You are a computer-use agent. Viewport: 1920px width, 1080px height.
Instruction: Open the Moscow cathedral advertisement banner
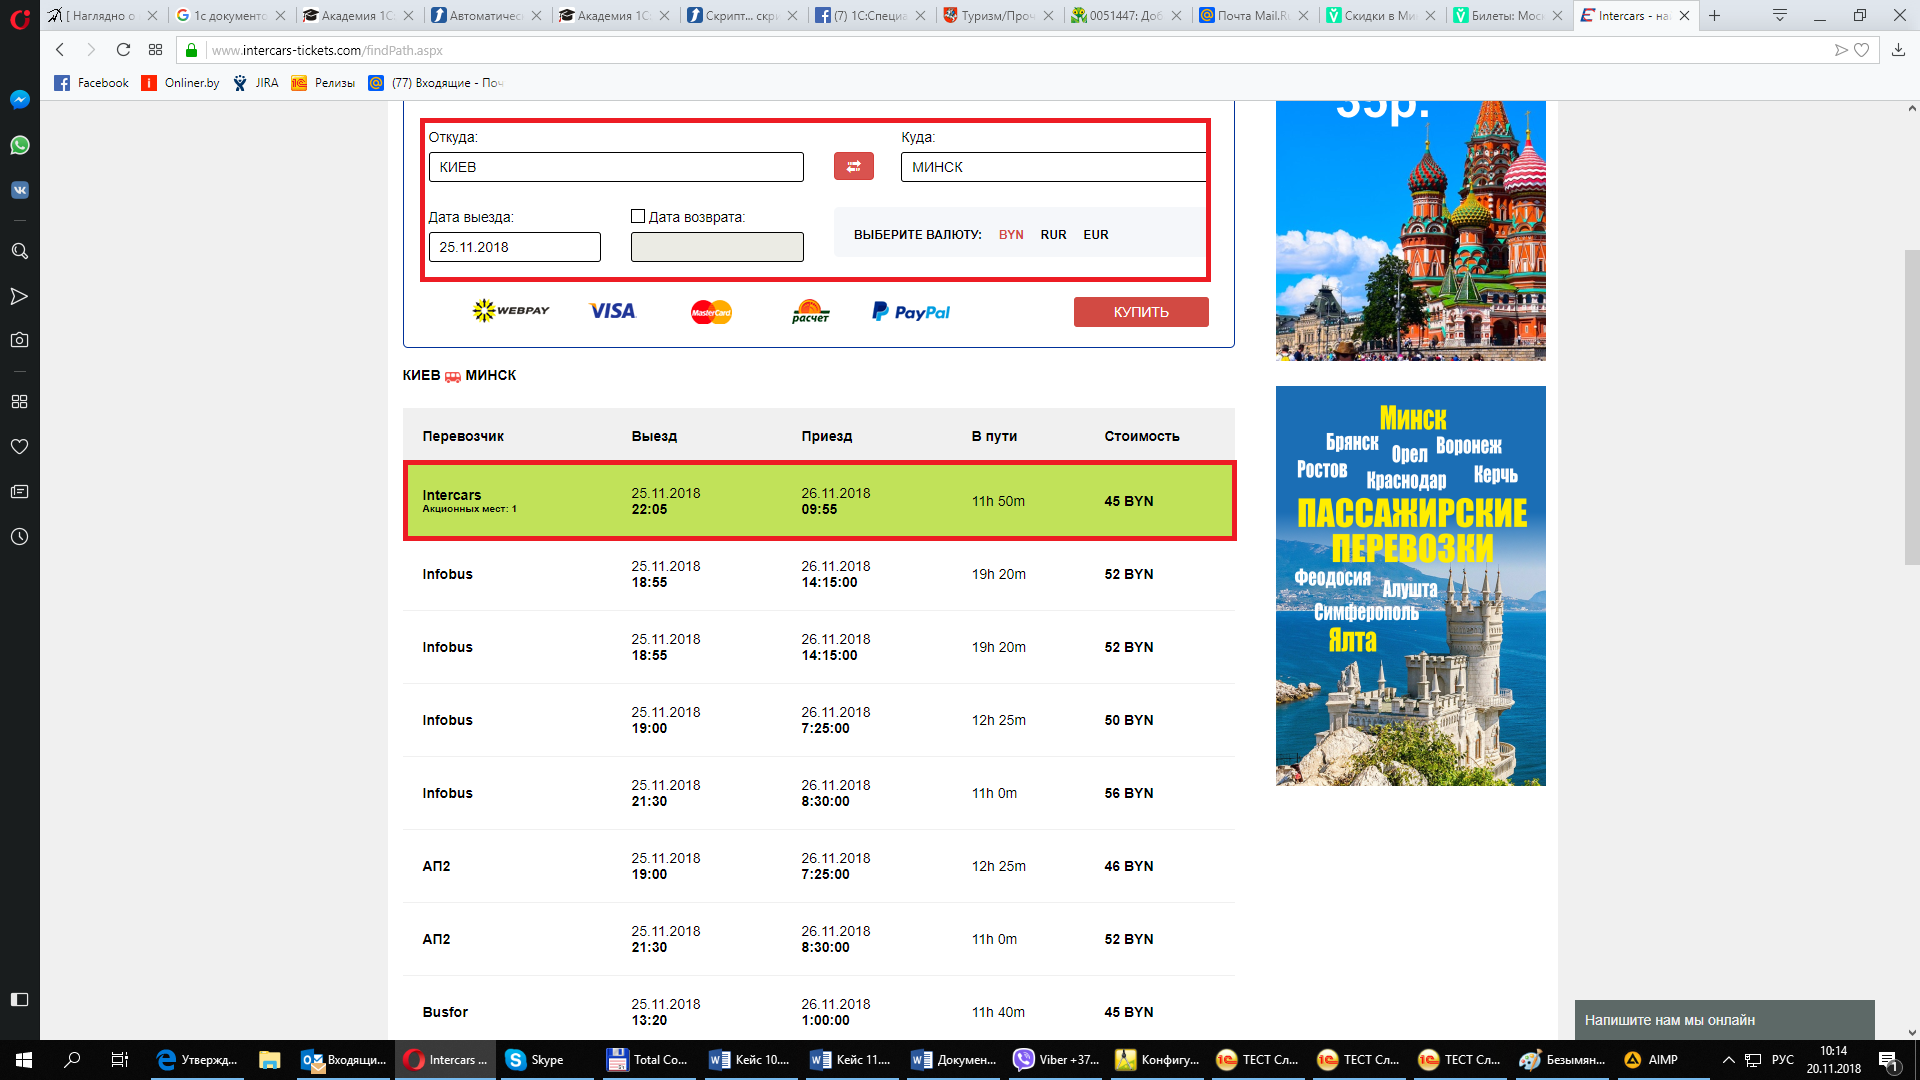coord(1410,230)
